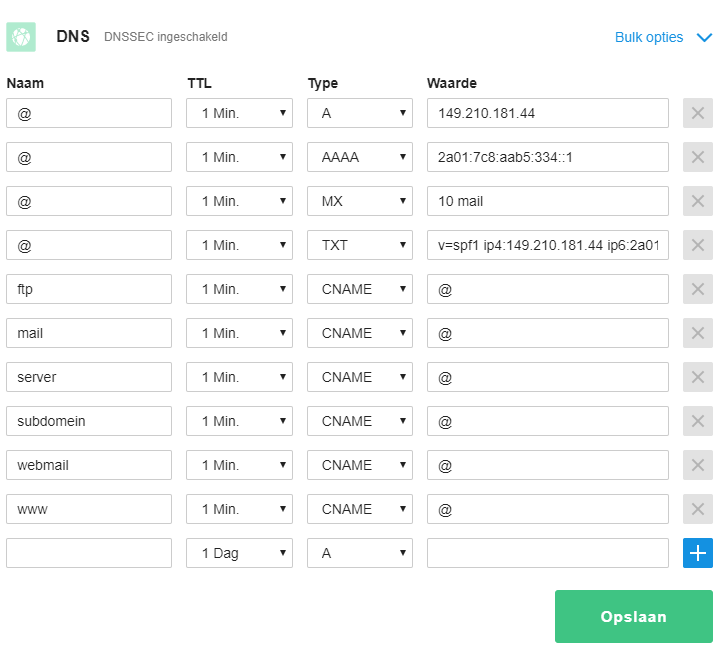The height and width of the screenshot is (657, 727).
Task: Open the MX type dropdown
Action: (360, 201)
